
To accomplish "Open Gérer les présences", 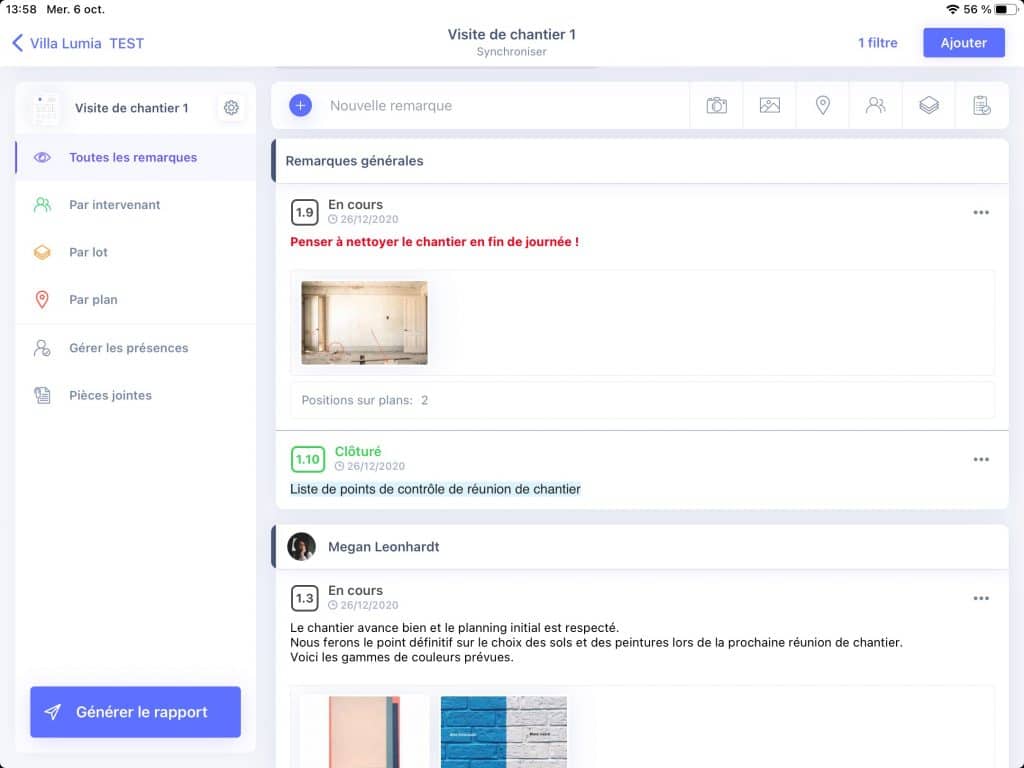I will pos(128,348).
